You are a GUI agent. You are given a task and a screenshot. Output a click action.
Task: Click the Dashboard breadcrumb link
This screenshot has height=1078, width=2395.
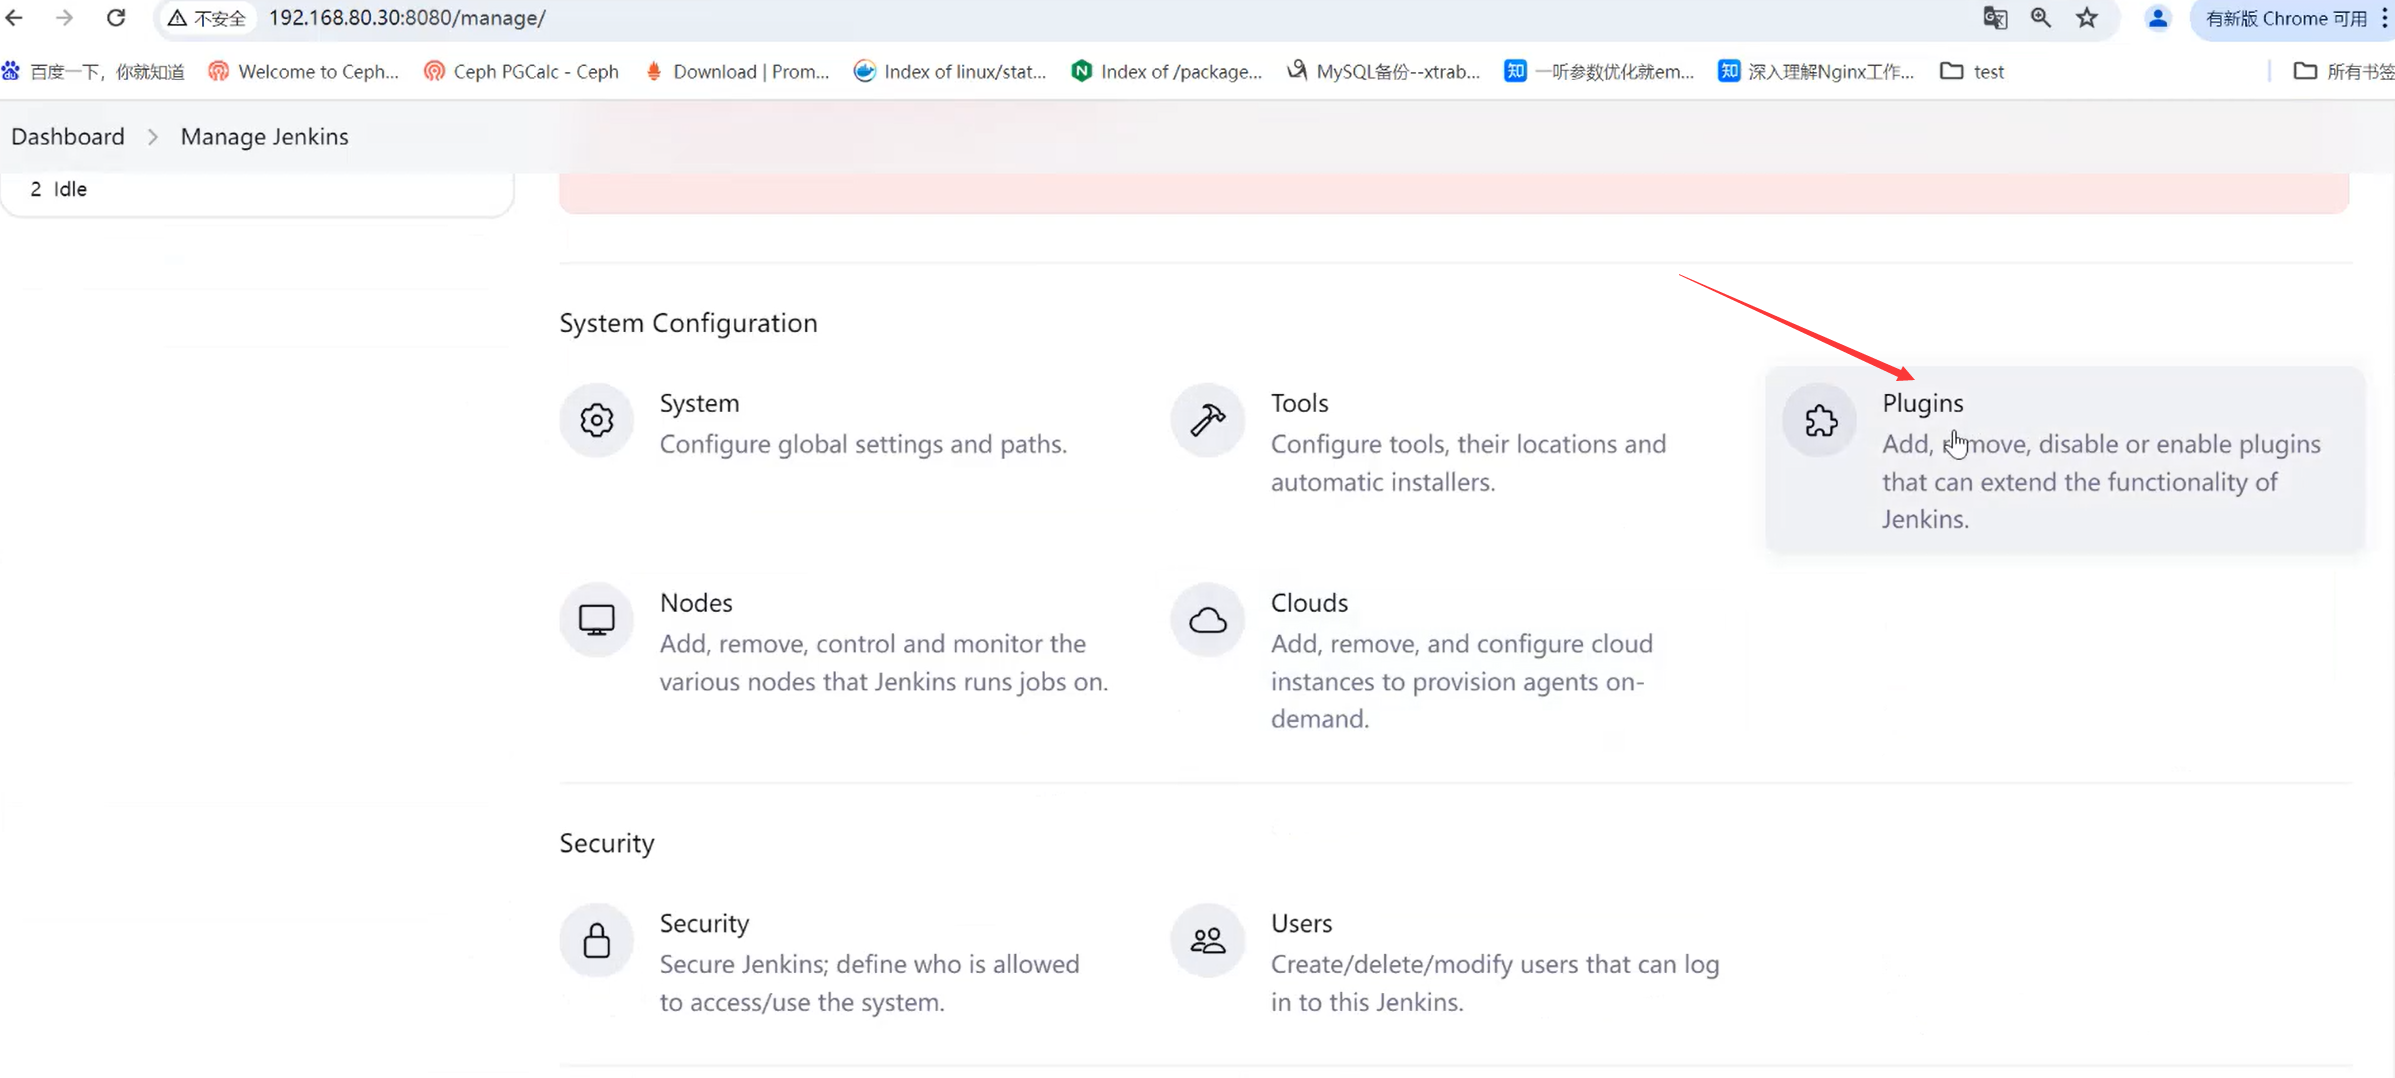coord(68,136)
